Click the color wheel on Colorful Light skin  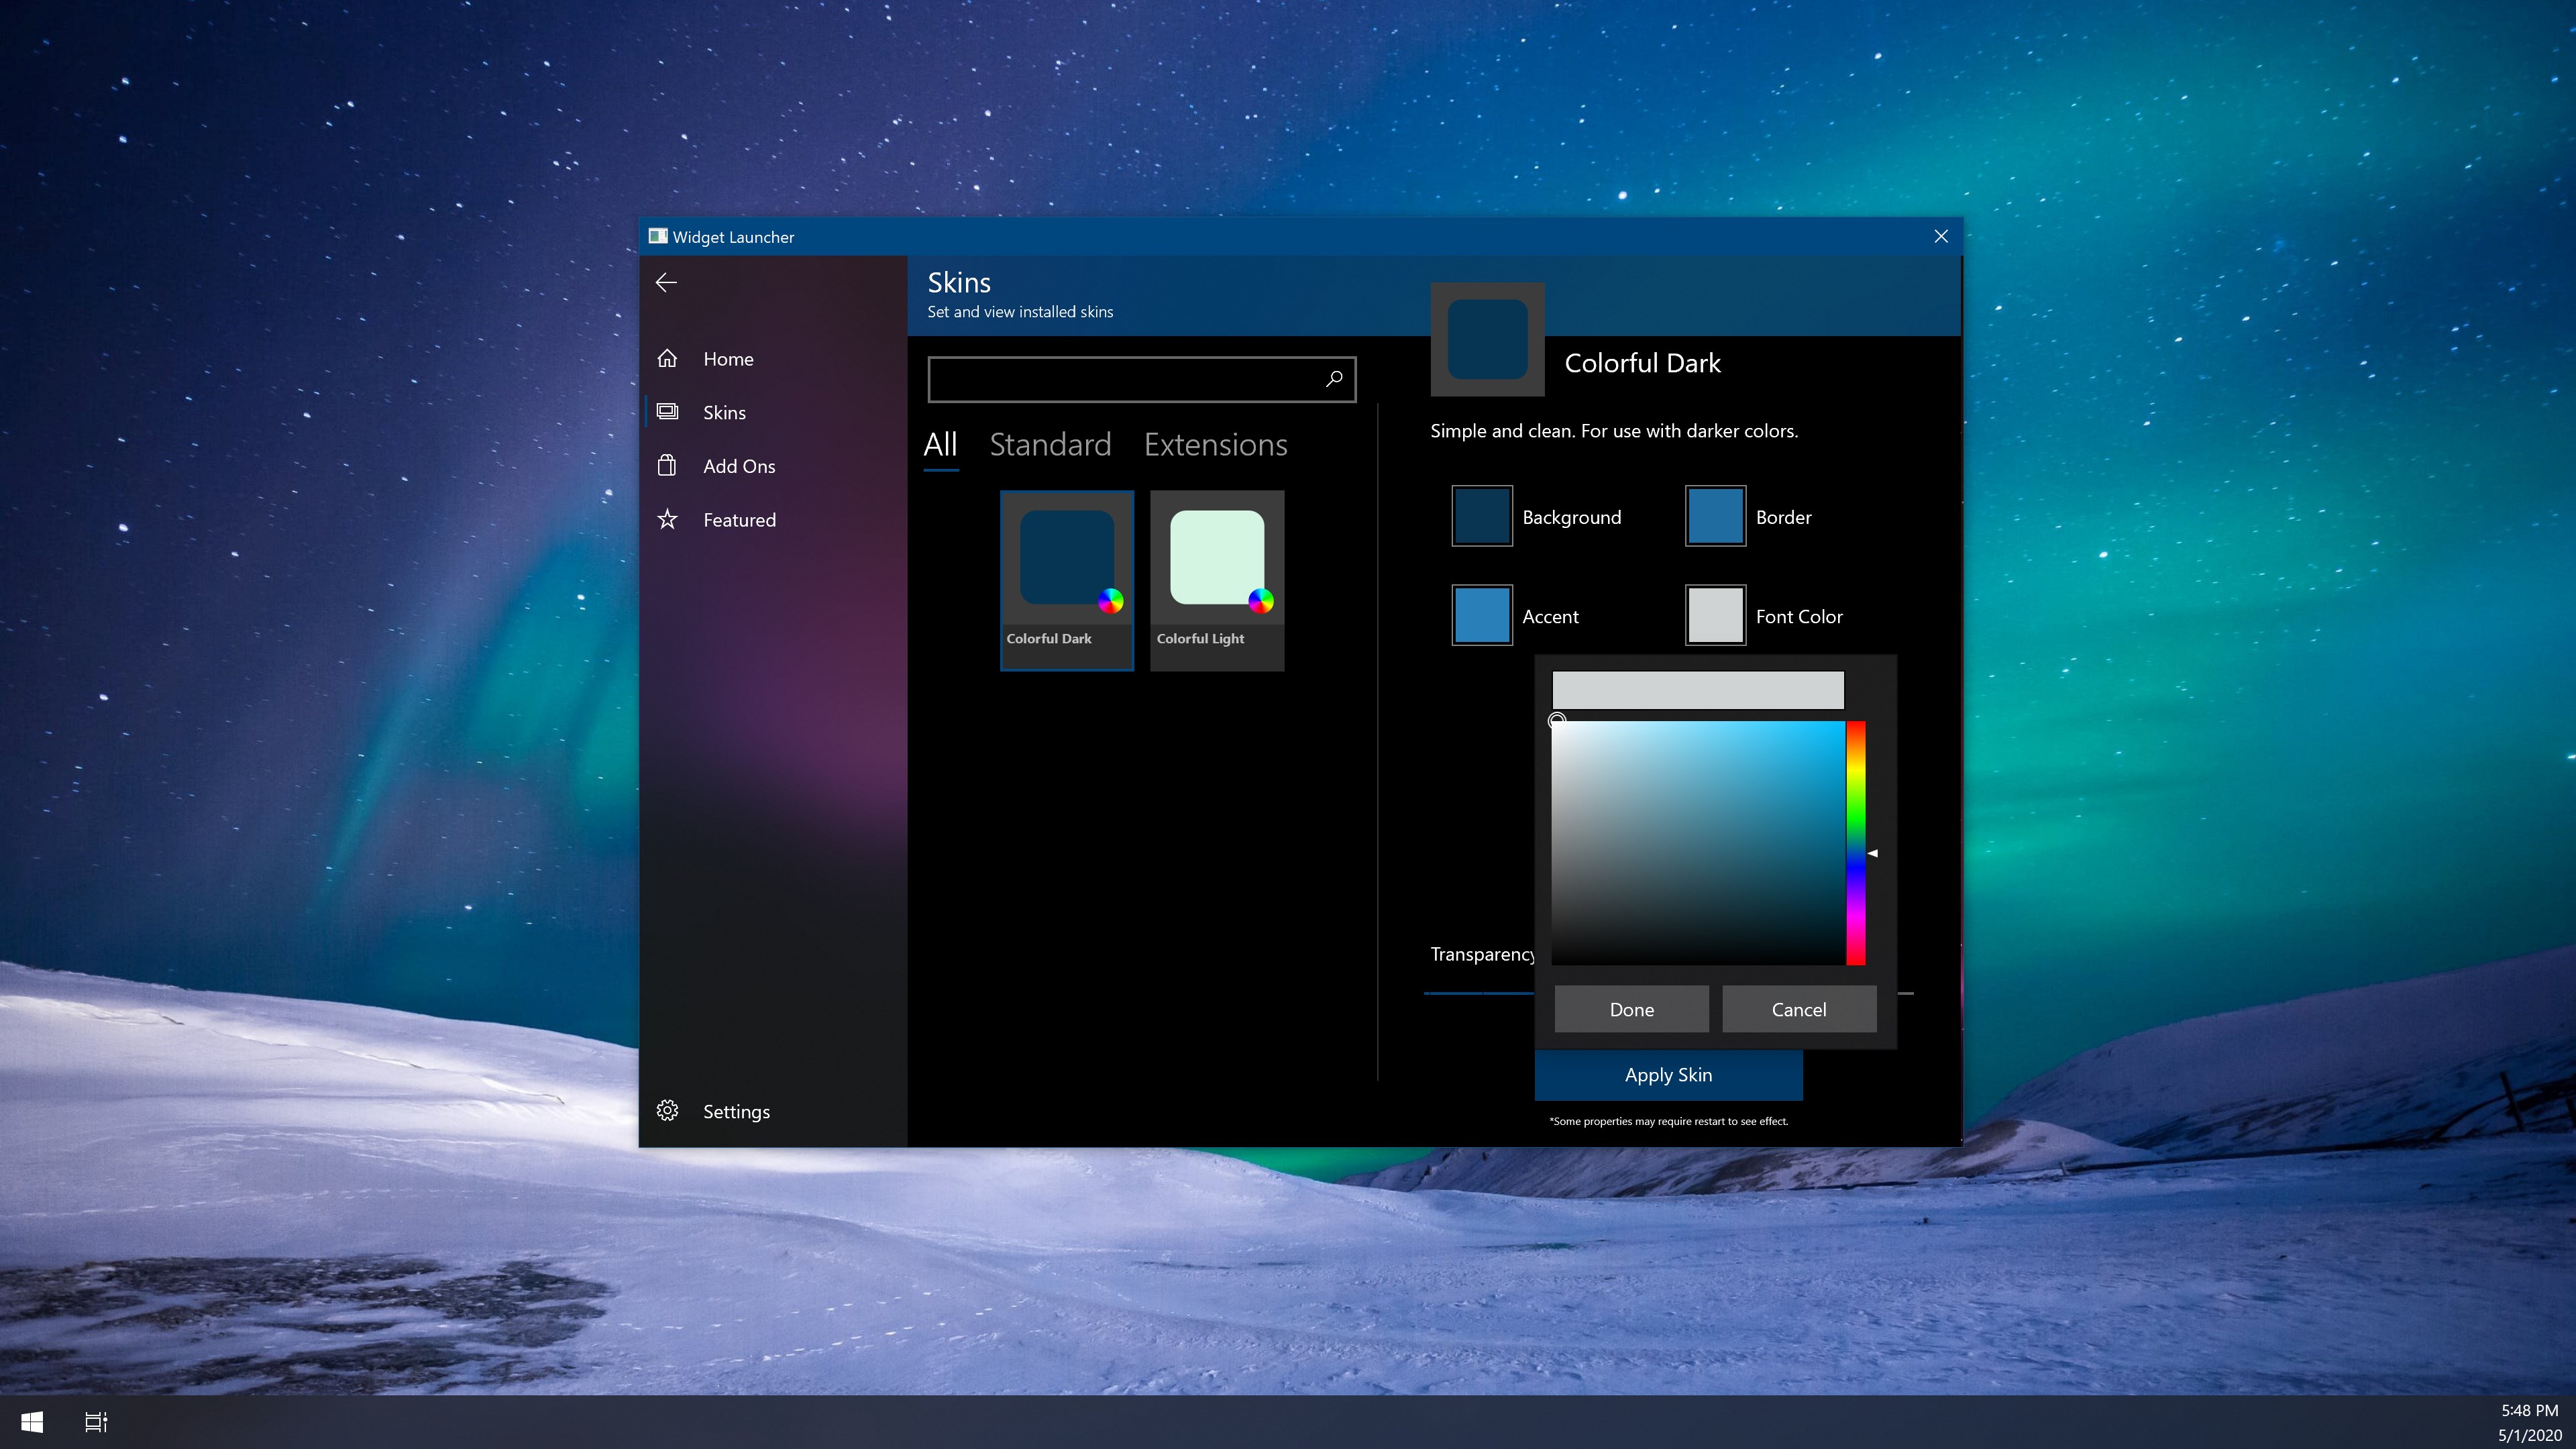point(1261,602)
